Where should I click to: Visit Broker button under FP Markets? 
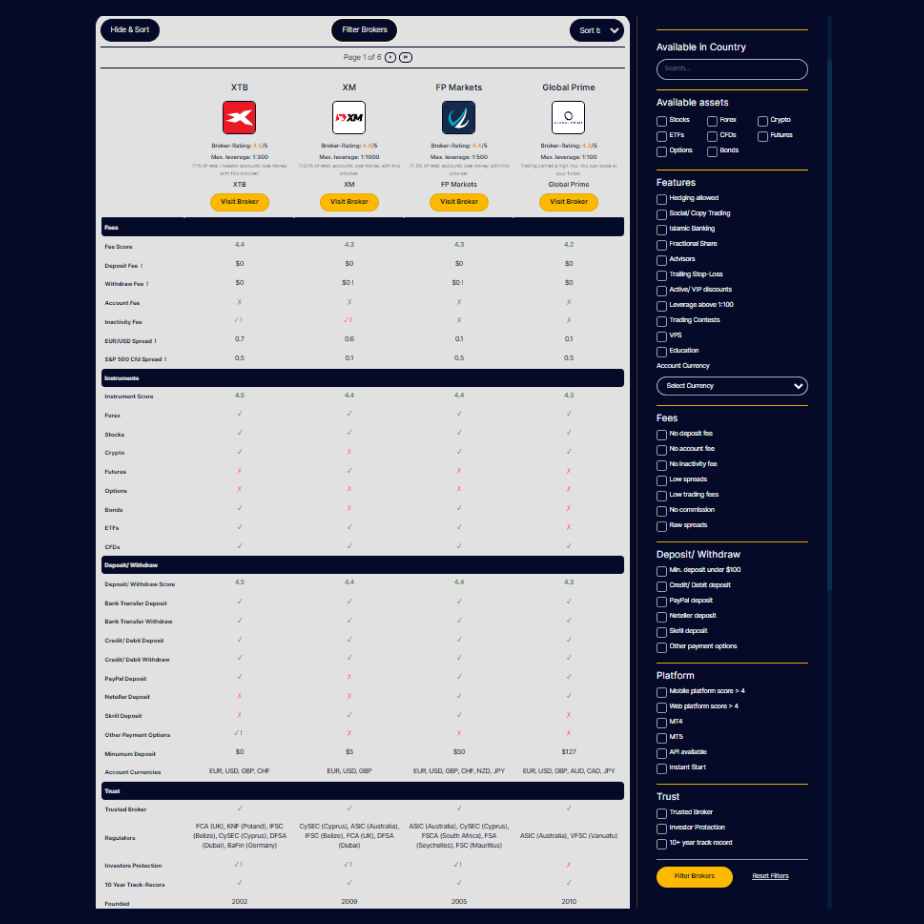coord(458,202)
